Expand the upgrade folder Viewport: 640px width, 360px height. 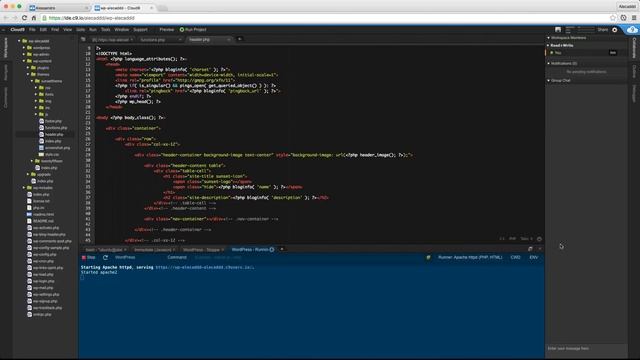(28, 174)
